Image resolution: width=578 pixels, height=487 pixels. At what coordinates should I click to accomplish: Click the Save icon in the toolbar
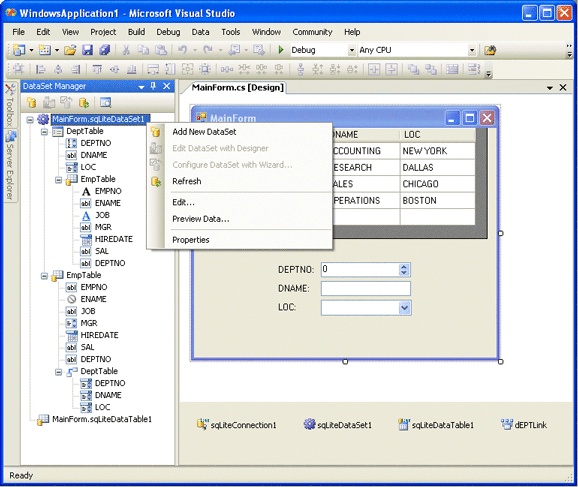(x=87, y=50)
